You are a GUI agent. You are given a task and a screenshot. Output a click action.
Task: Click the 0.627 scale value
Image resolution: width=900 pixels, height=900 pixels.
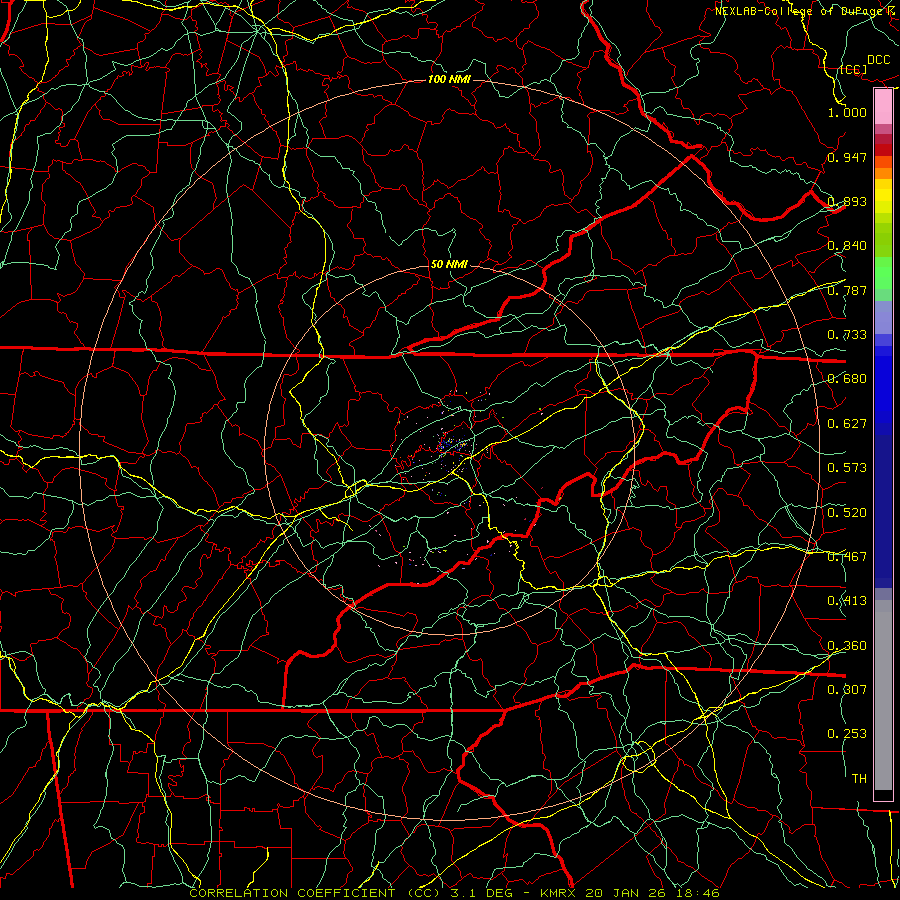click(x=847, y=424)
